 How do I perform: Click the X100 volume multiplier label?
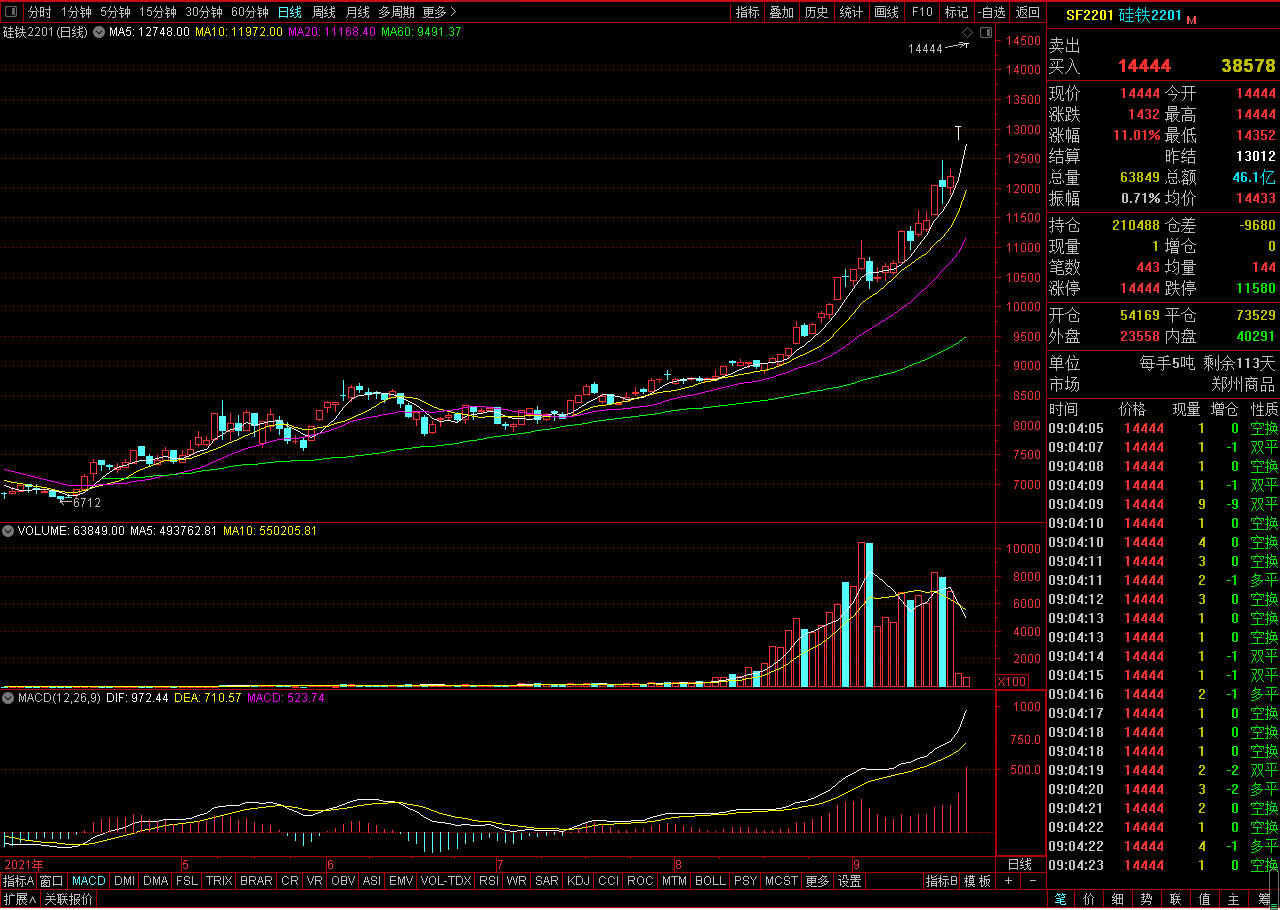pos(1012,682)
